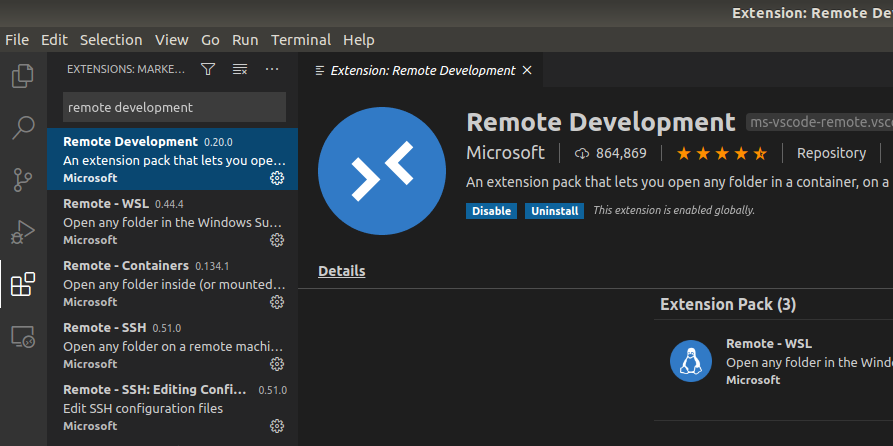893x446 pixels.
Task: Select Remote - SSH: Editing Config extension
Action: pyautogui.click(x=173, y=407)
